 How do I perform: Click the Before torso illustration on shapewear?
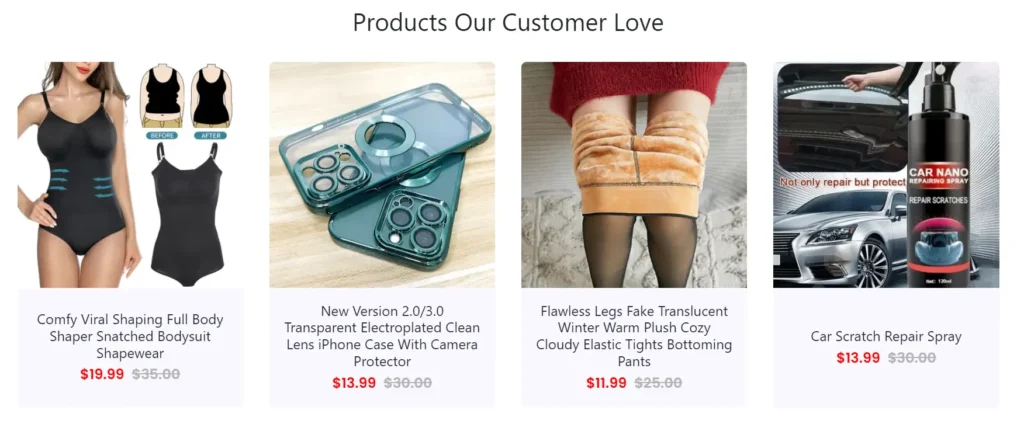tap(161, 101)
